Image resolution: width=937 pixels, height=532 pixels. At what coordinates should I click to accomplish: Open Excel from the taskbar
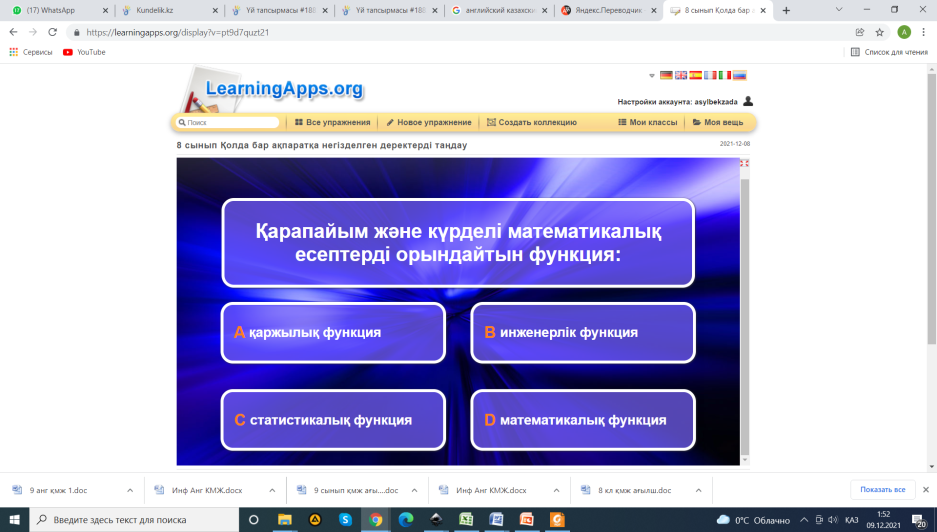coord(466,519)
